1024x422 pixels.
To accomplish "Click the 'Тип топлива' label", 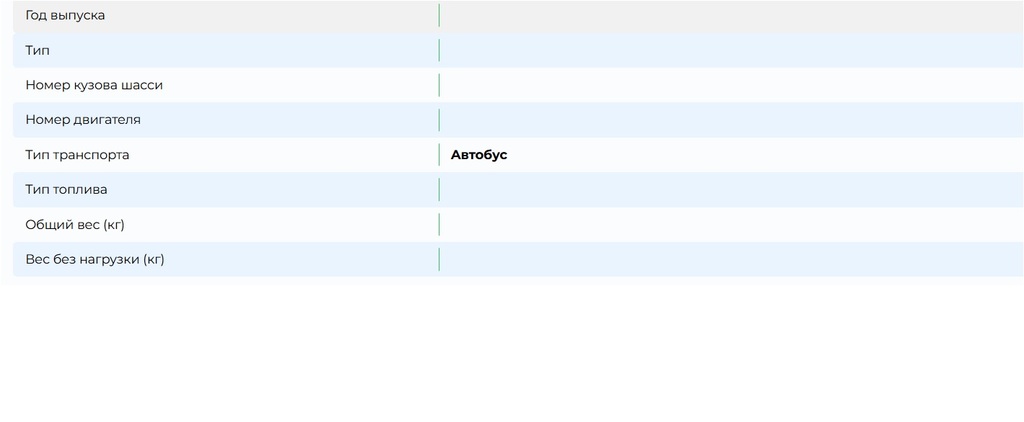I will (x=66, y=190).
